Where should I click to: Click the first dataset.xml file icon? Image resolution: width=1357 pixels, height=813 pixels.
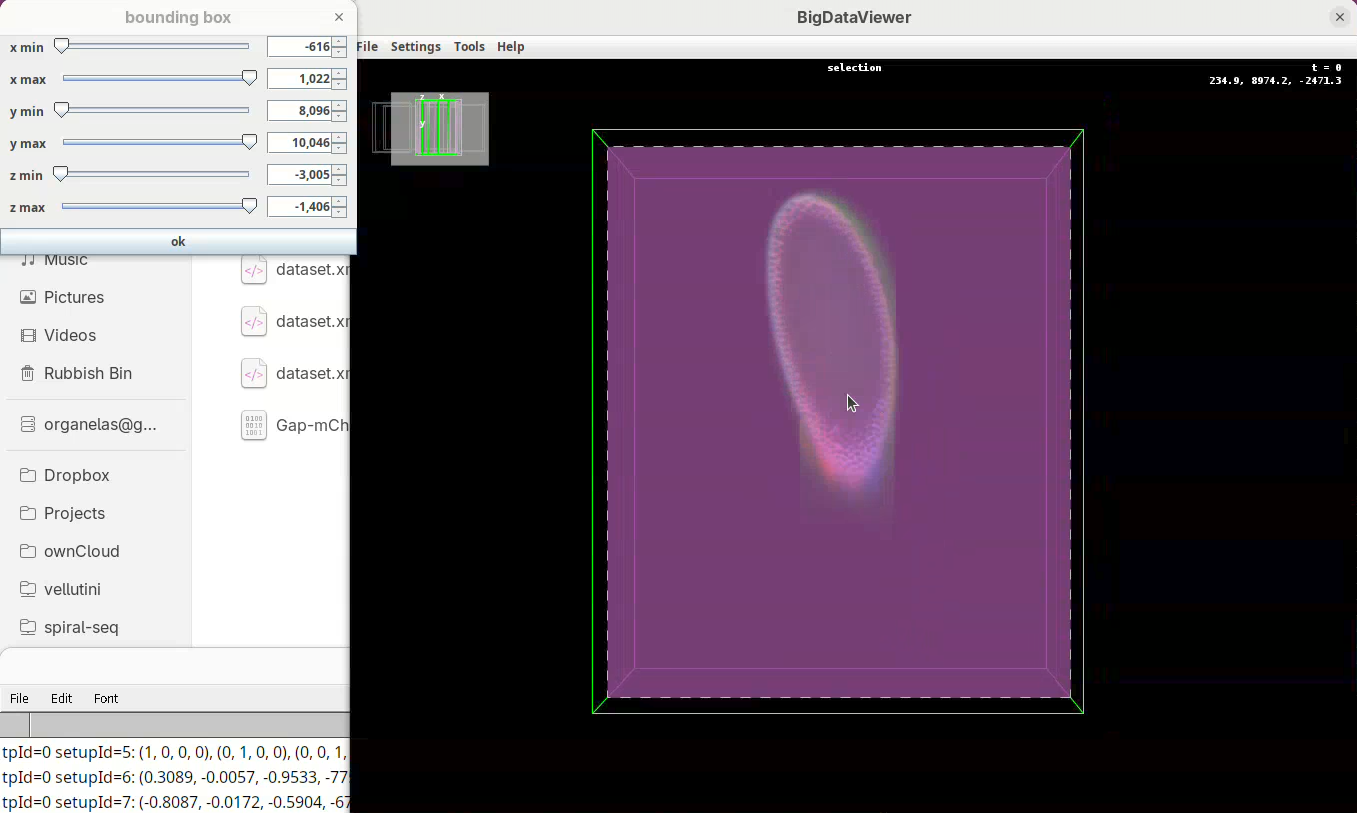254,270
